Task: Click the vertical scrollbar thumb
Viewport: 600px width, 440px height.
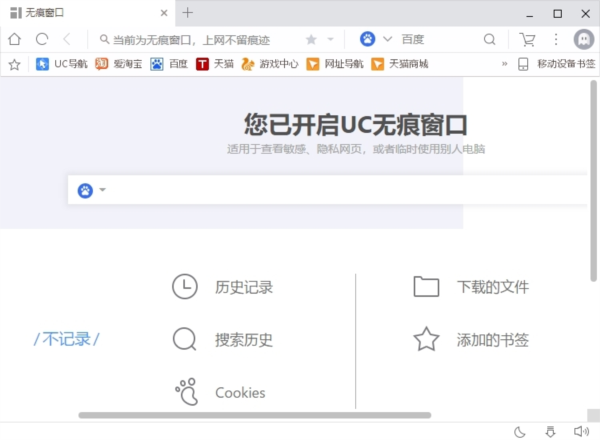Action: (x=593, y=181)
